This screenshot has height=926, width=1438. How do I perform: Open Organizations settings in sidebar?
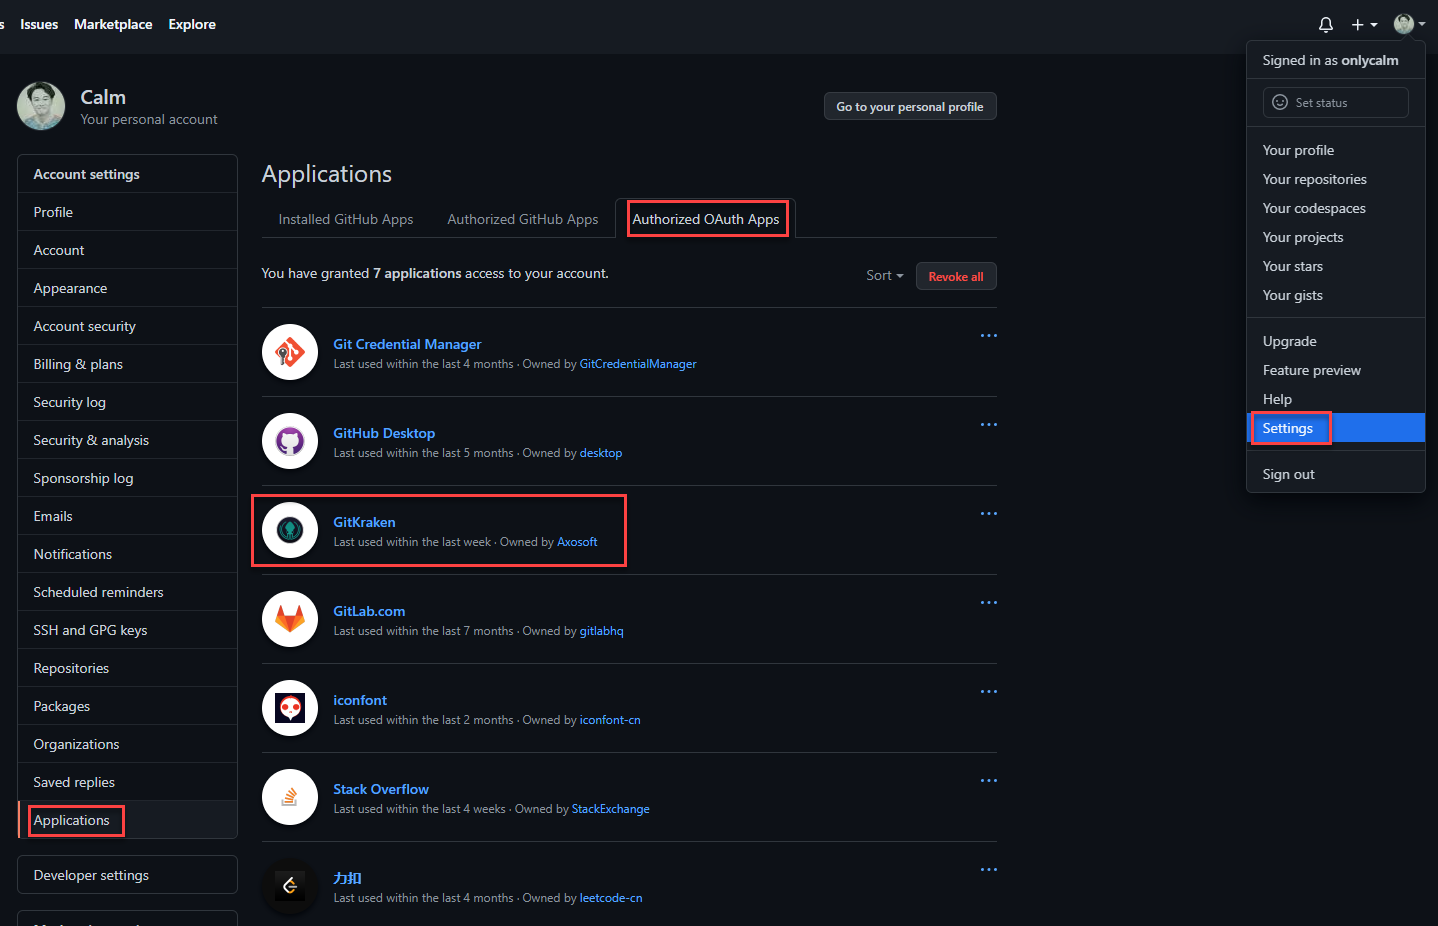128,744
